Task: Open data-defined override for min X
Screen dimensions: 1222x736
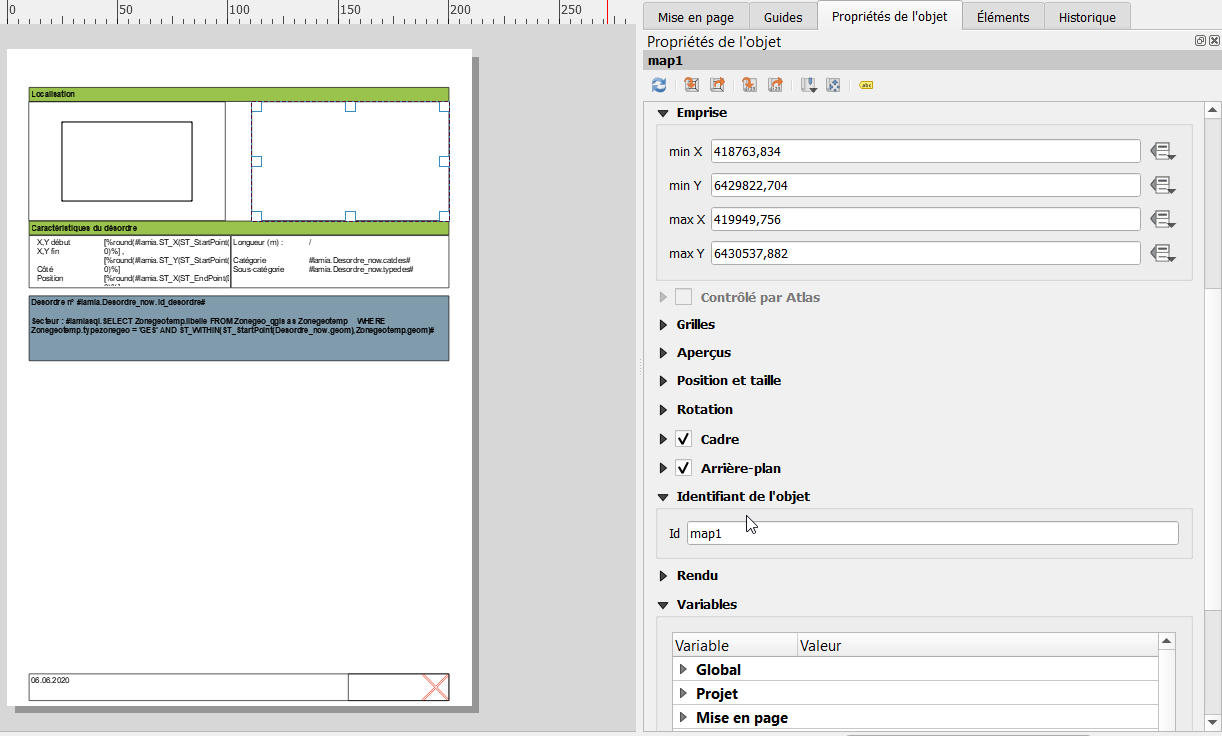Action: tap(1162, 151)
